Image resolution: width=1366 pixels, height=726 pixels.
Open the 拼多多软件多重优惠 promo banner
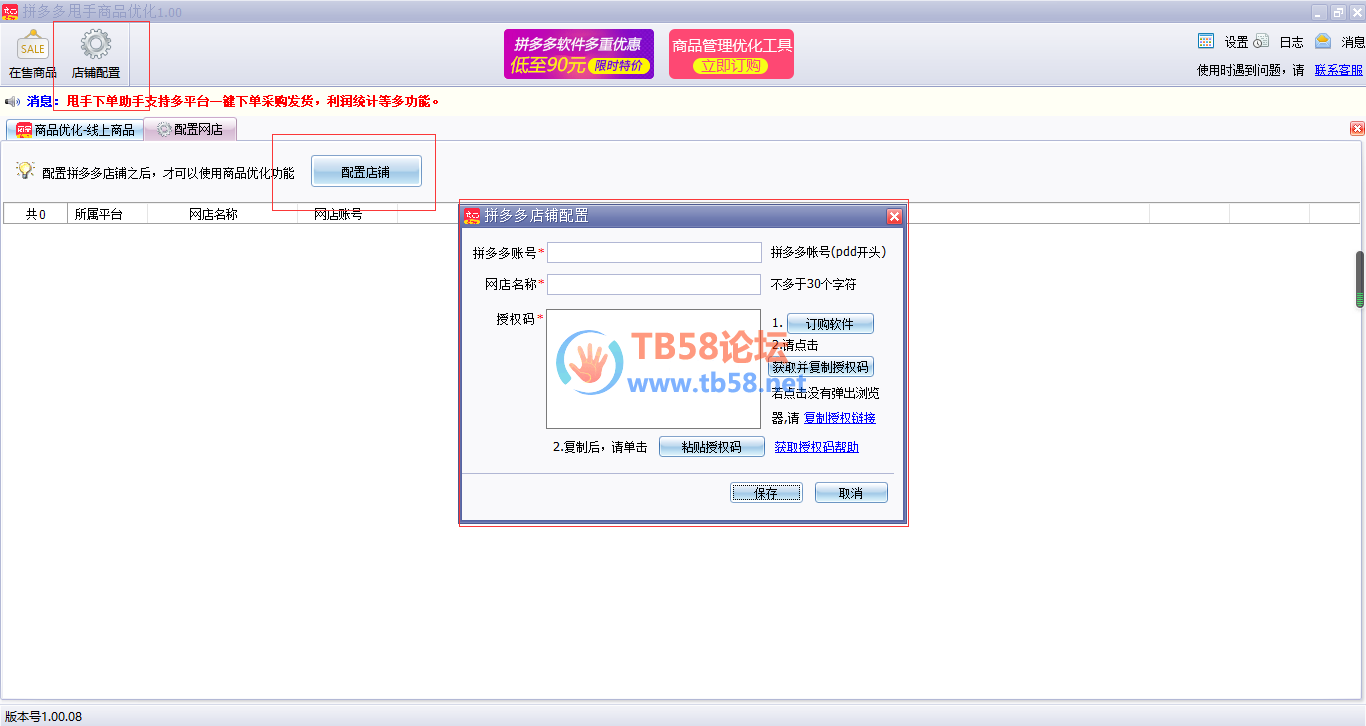579,54
